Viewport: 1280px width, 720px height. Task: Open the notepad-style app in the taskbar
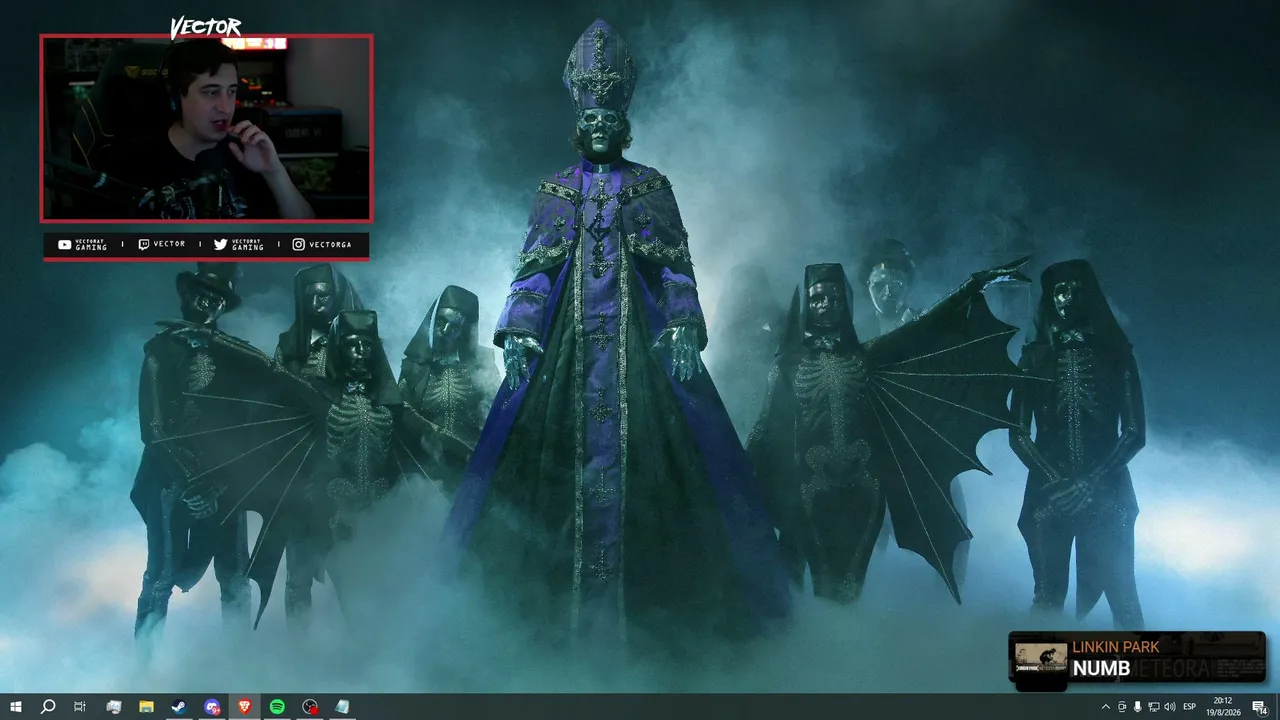pyautogui.click(x=343, y=707)
